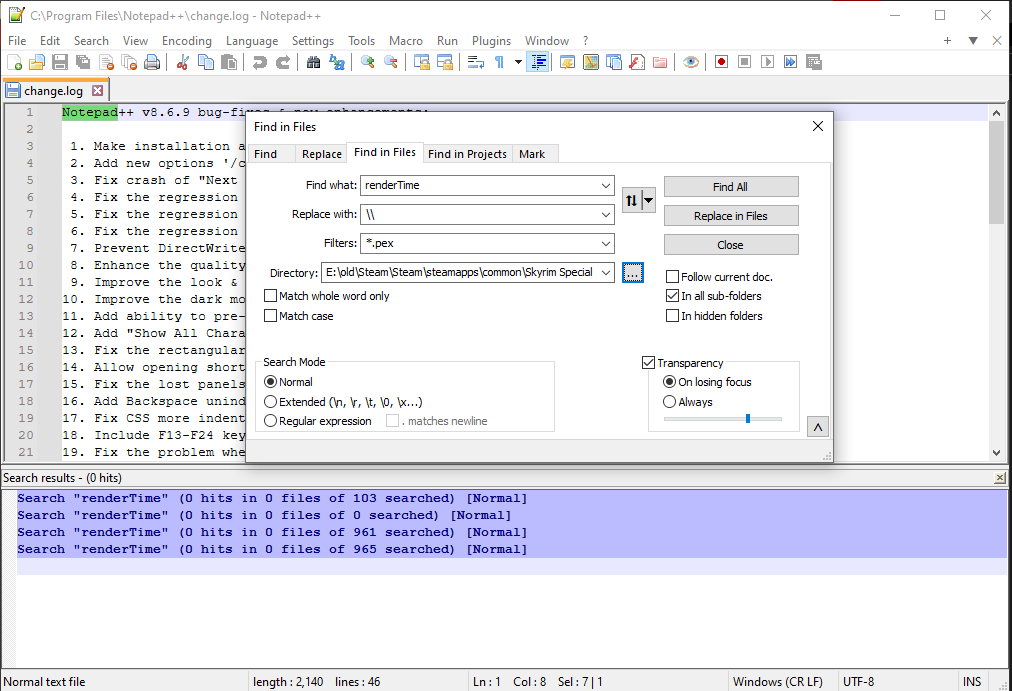Toggle file monitoring eye icon

point(691,62)
